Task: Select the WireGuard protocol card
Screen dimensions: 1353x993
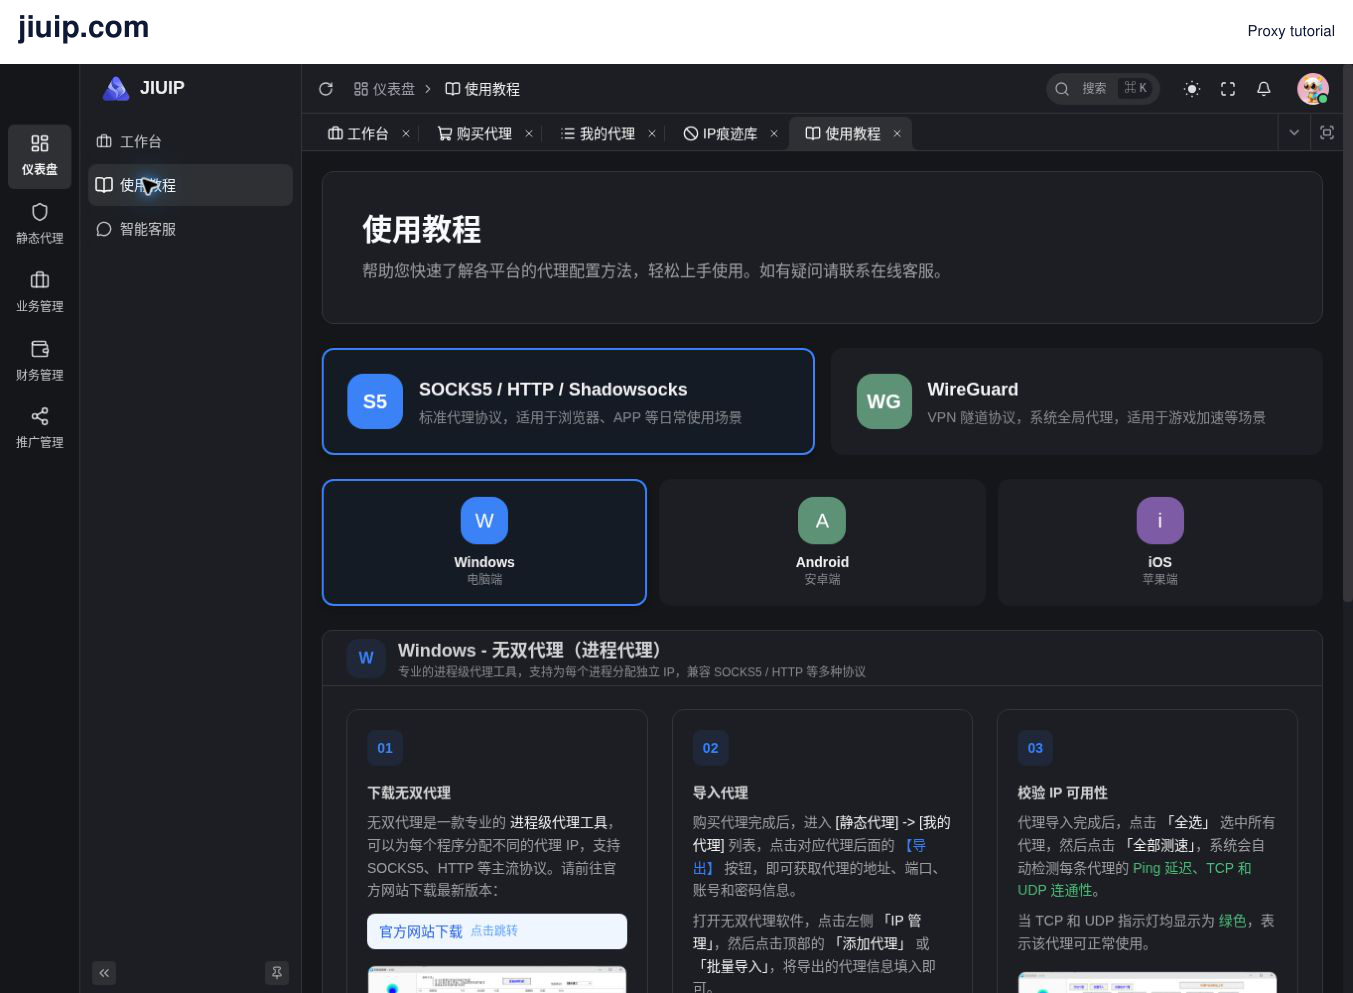Action: coord(1077,402)
